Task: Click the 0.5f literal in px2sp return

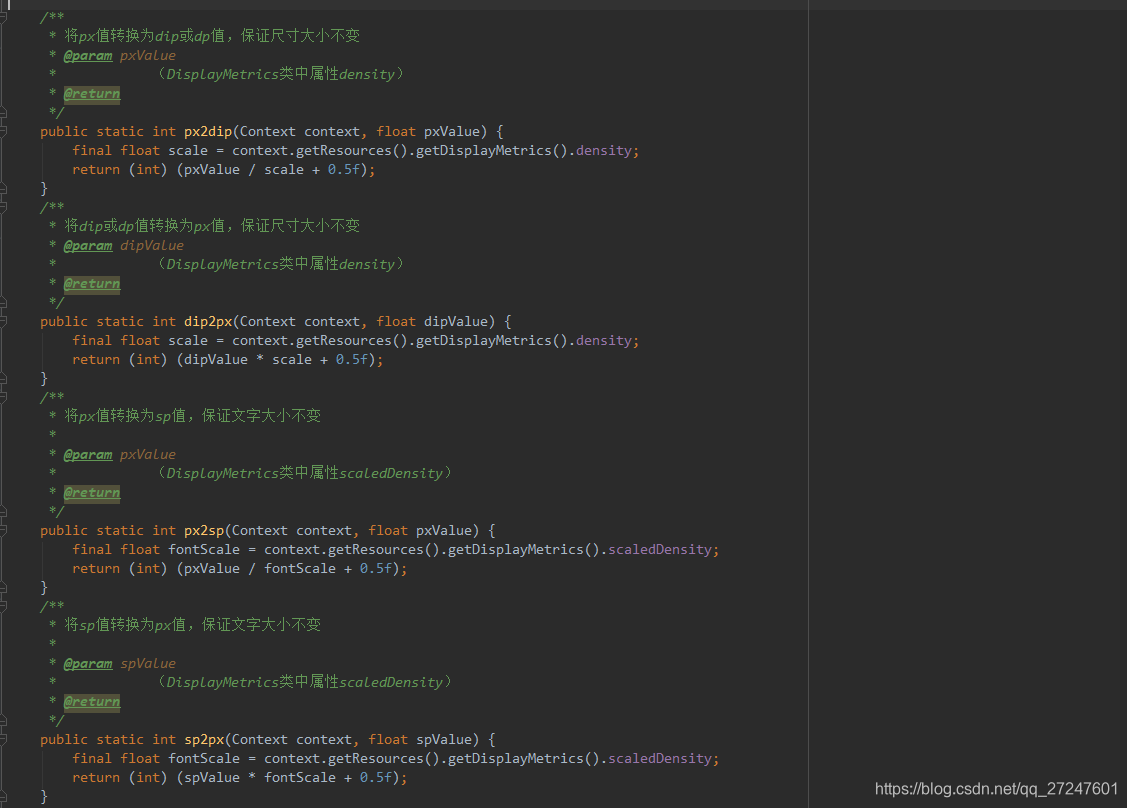Action: pos(376,569)
